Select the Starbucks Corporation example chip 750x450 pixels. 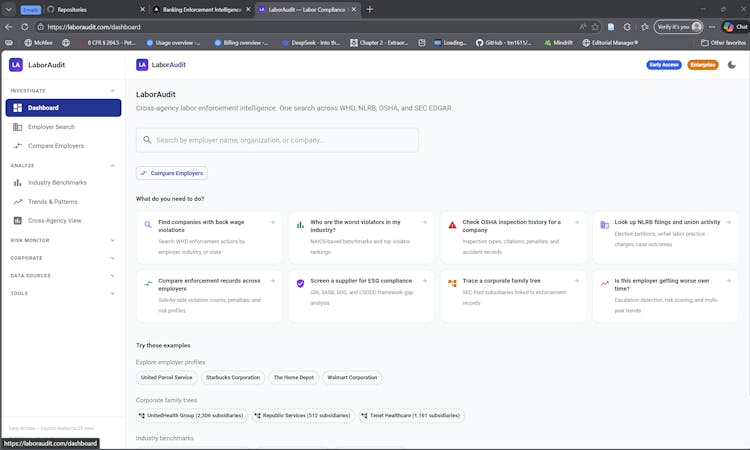[x=231, y=378]
